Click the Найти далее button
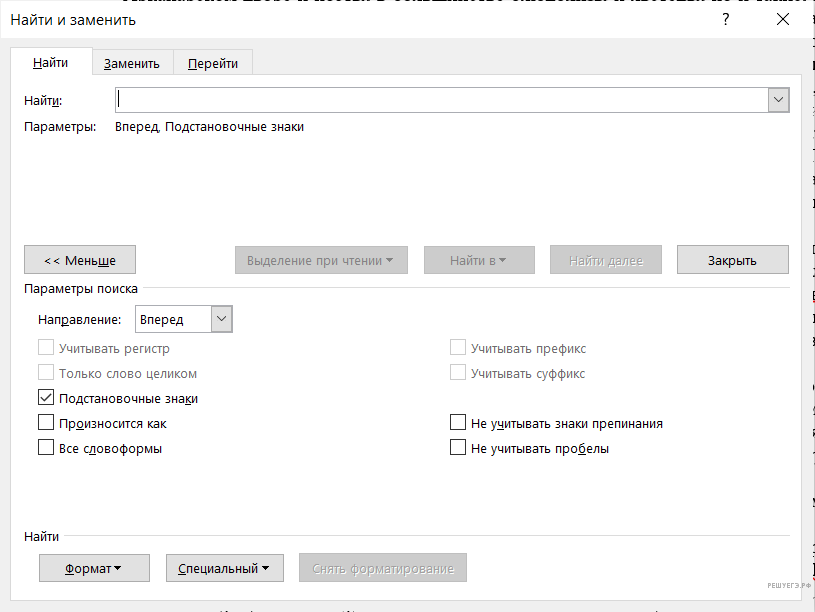 click(605, 260)
